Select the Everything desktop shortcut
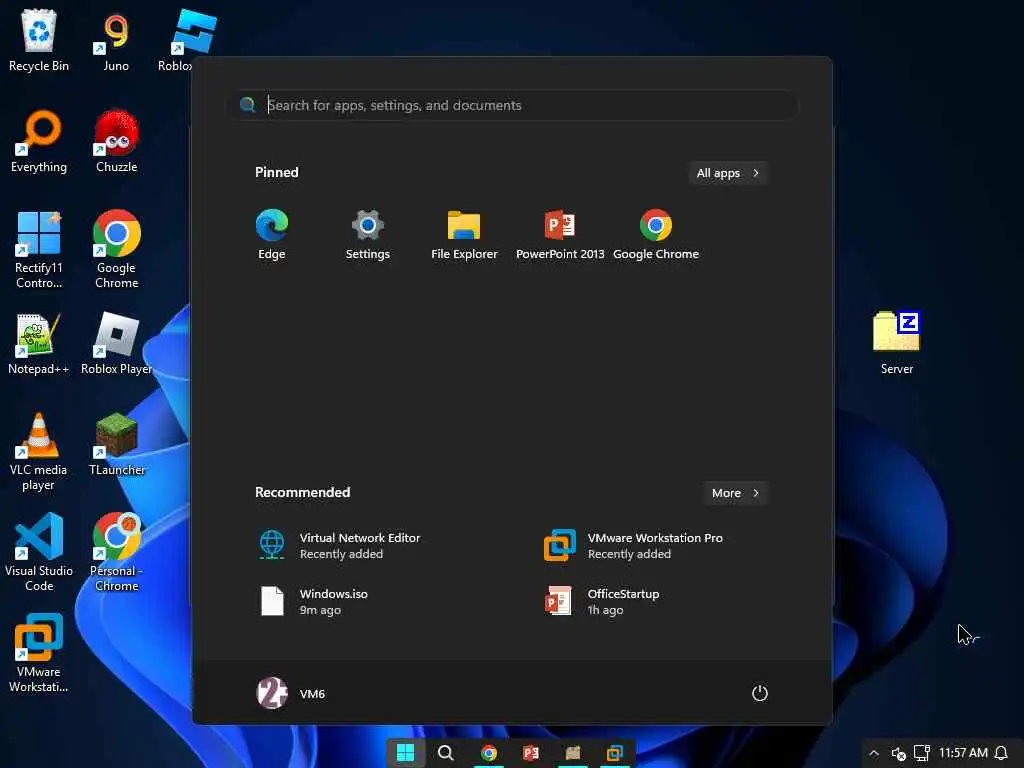Screen dimensions: 1024x768 (x=39, y=142)
